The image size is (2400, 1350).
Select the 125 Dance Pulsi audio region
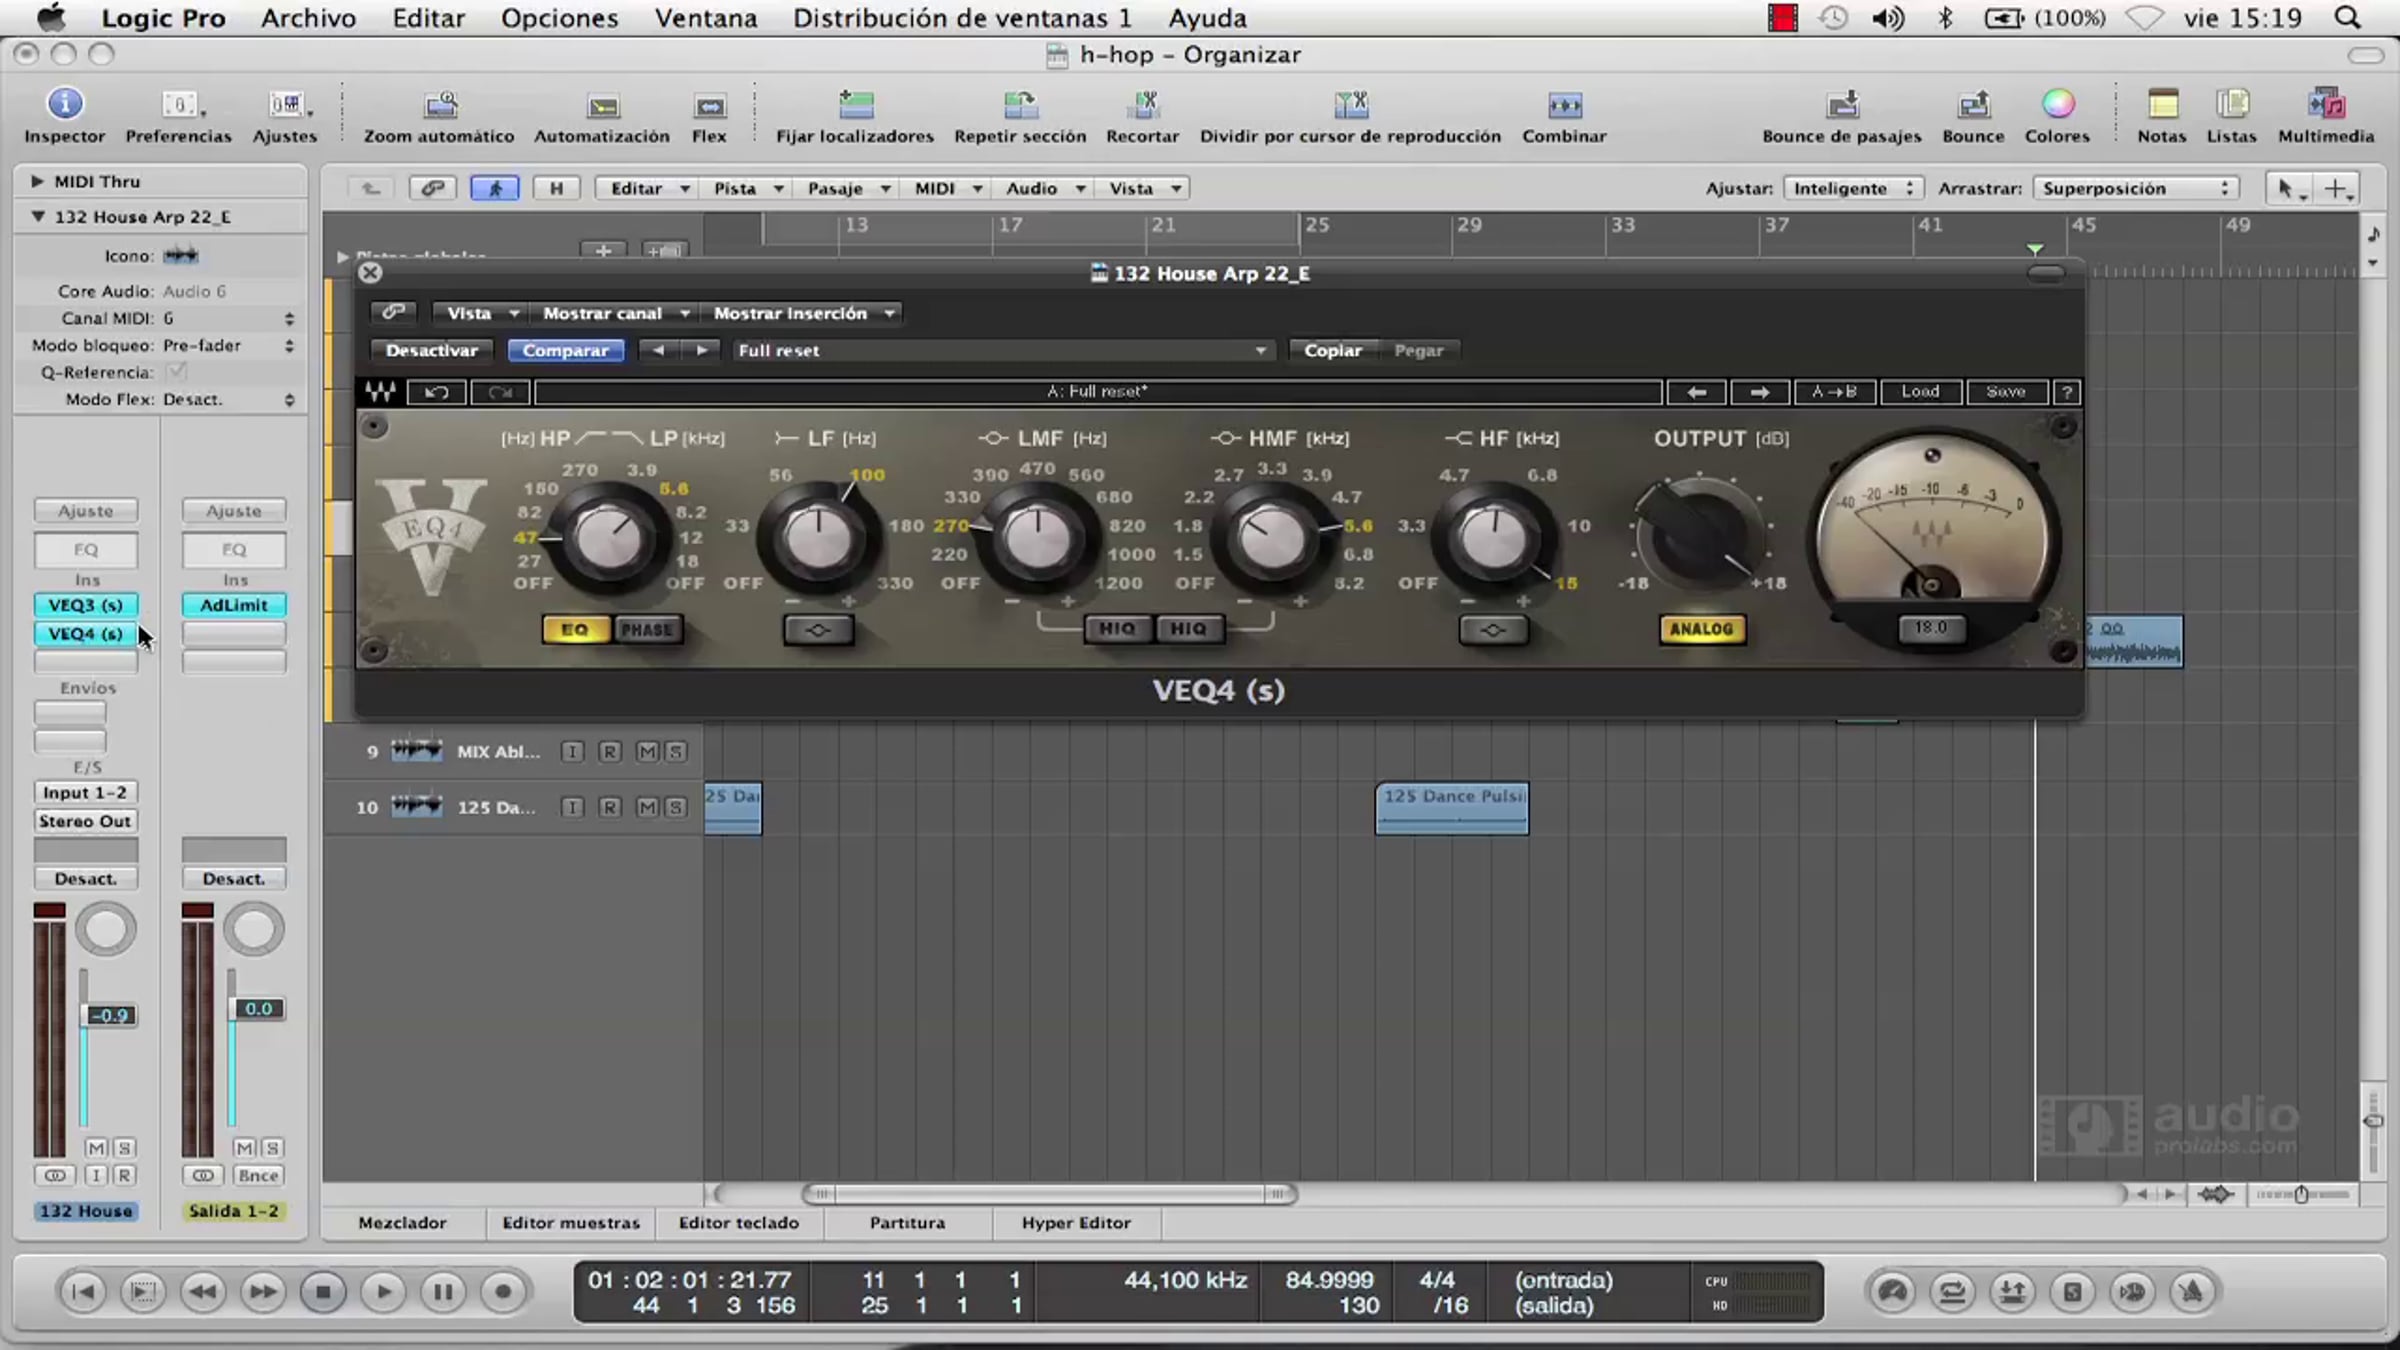click(1452, 808)
